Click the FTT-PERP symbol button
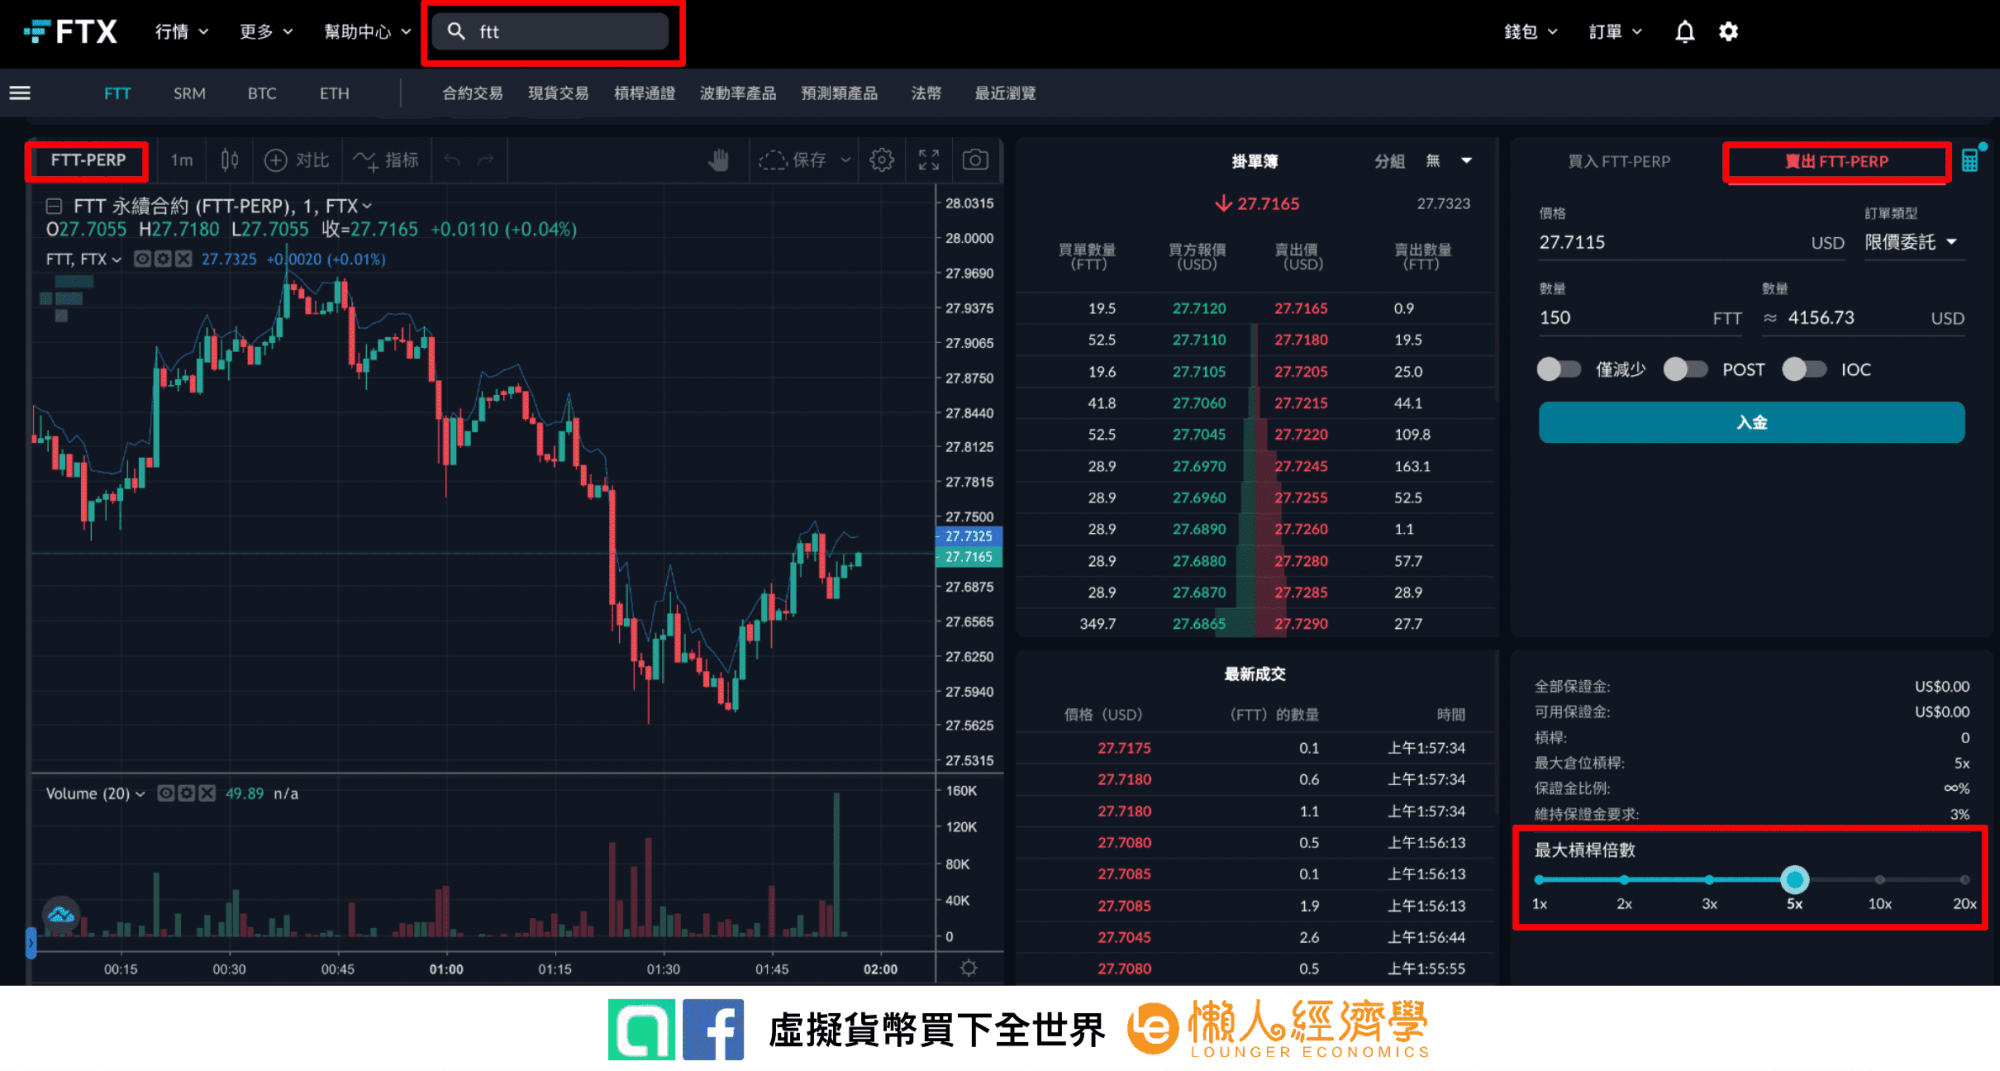This screenshot has width=2000, height=1071. point(88,160)
